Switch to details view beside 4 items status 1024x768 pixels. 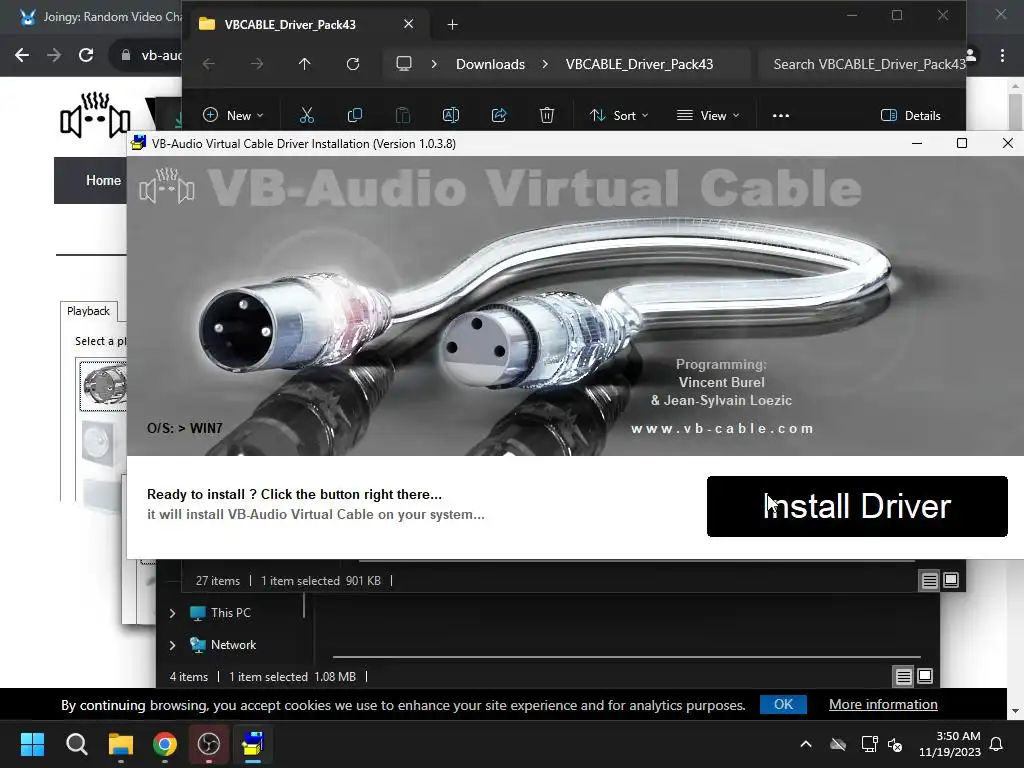pyautogui.click(x=904, y=677)
